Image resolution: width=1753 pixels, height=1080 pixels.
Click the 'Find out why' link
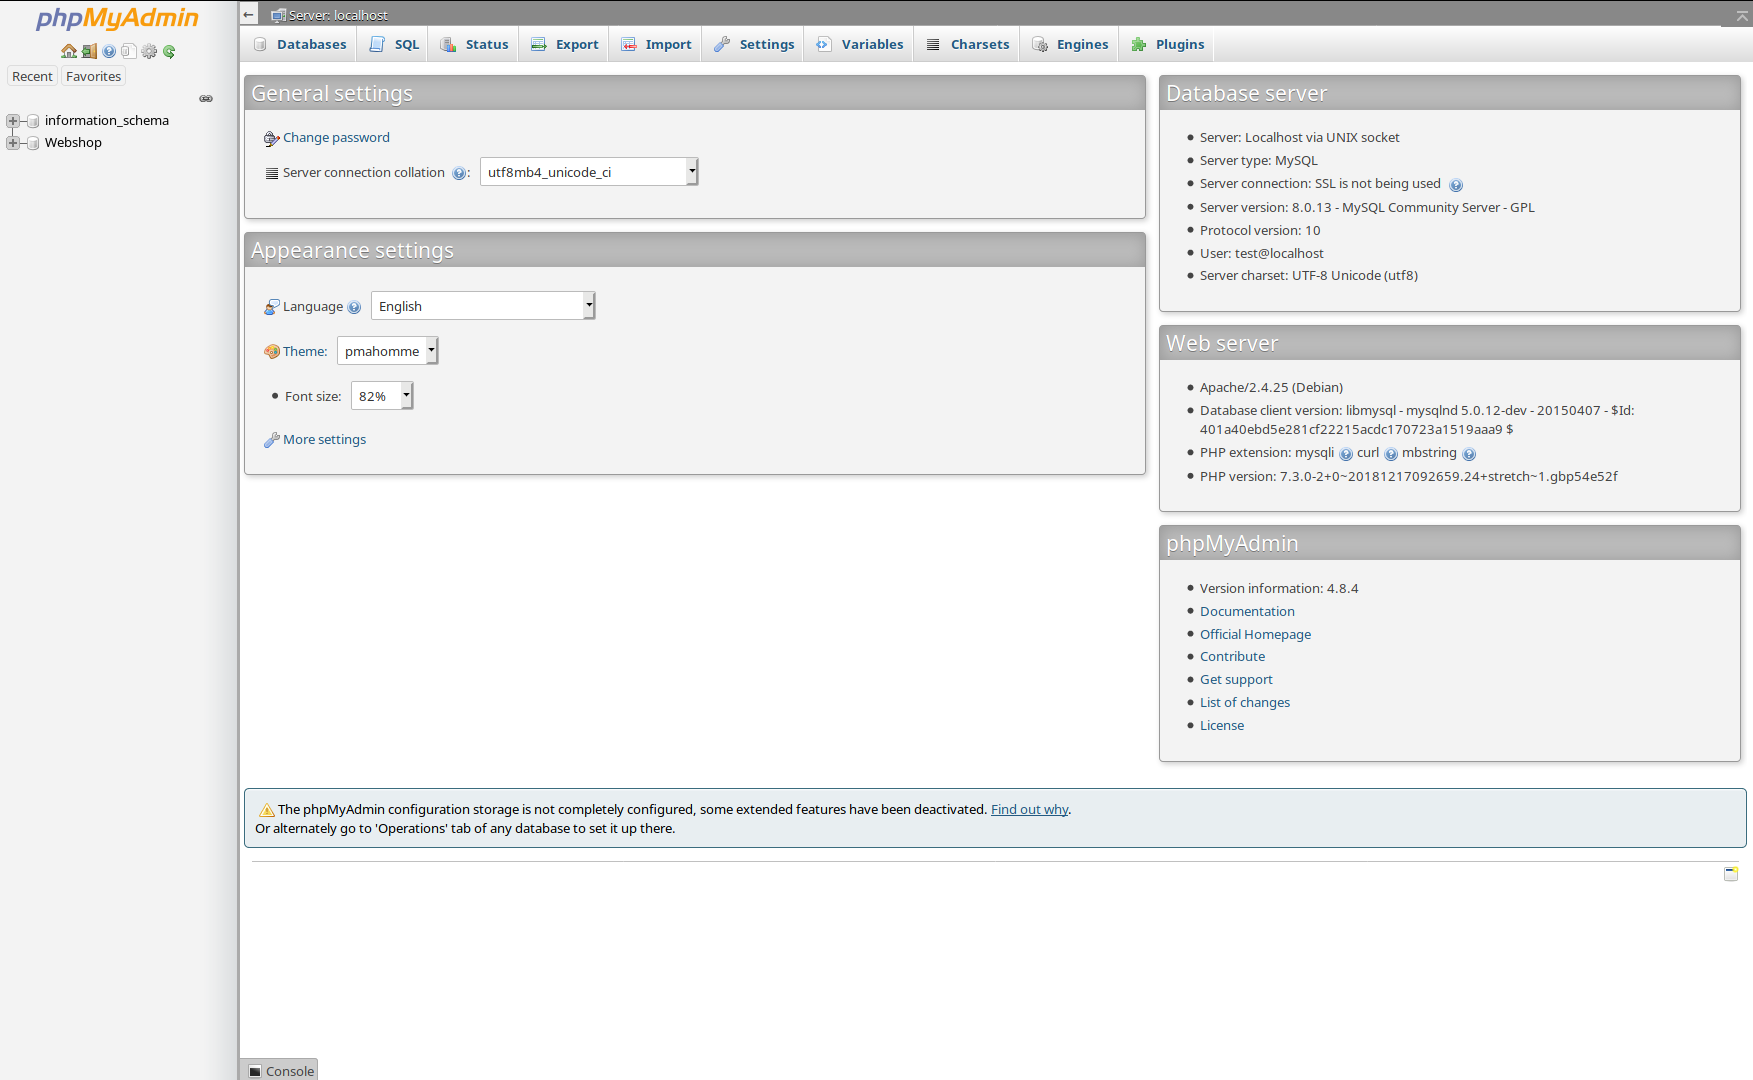[1029, 810]
